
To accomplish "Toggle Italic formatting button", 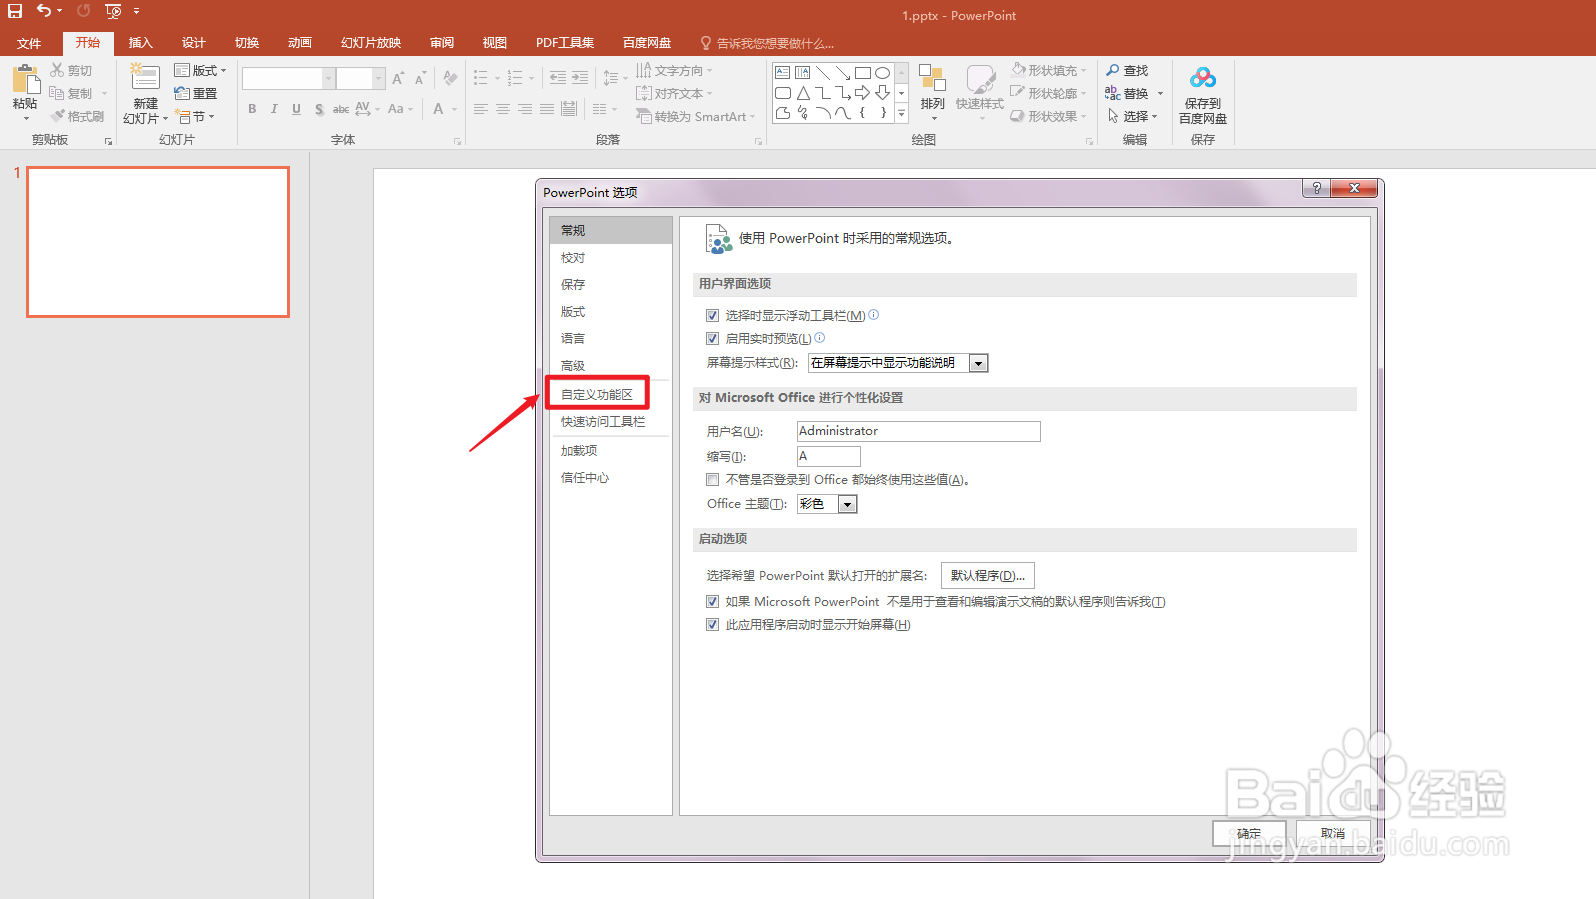I will point(274,109).
